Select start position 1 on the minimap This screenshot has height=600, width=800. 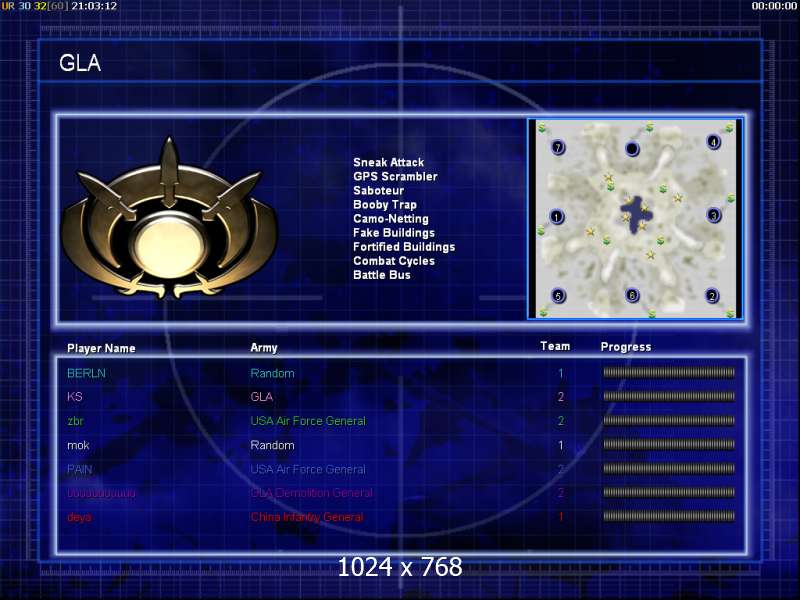(x=557, y=217)
